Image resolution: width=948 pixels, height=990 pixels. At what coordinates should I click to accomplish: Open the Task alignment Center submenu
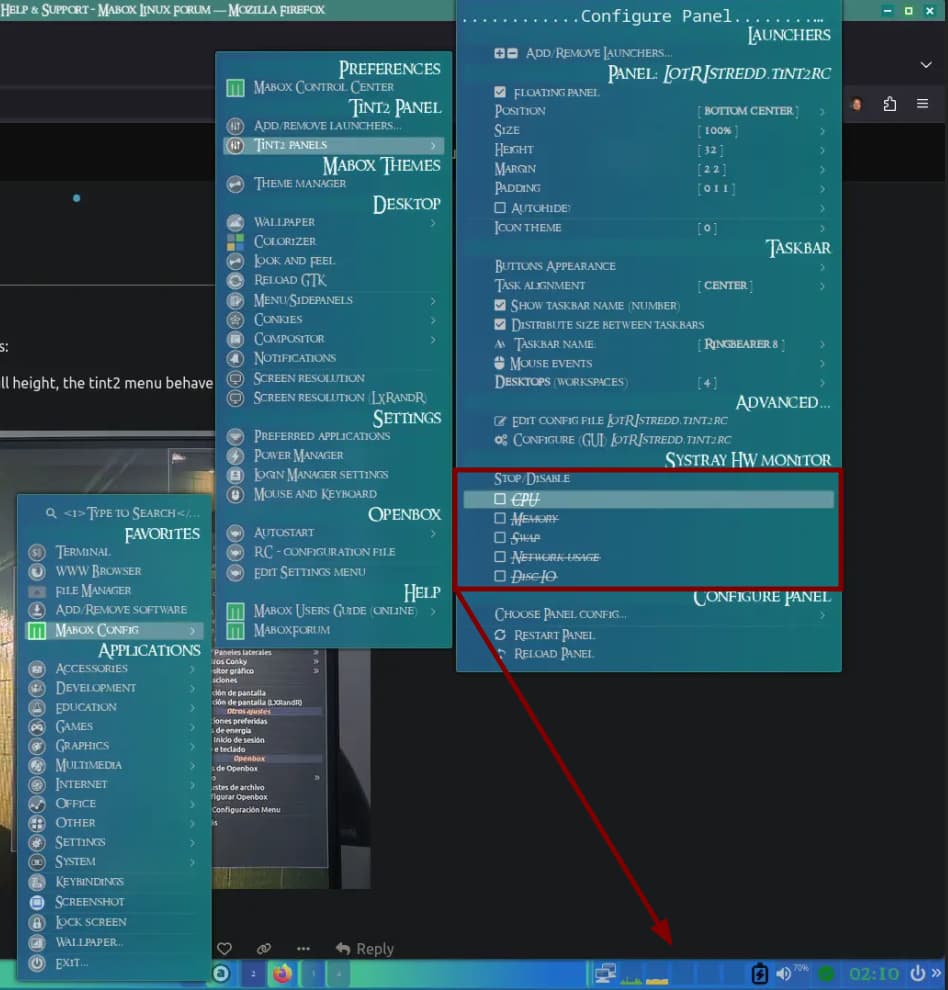760,286
